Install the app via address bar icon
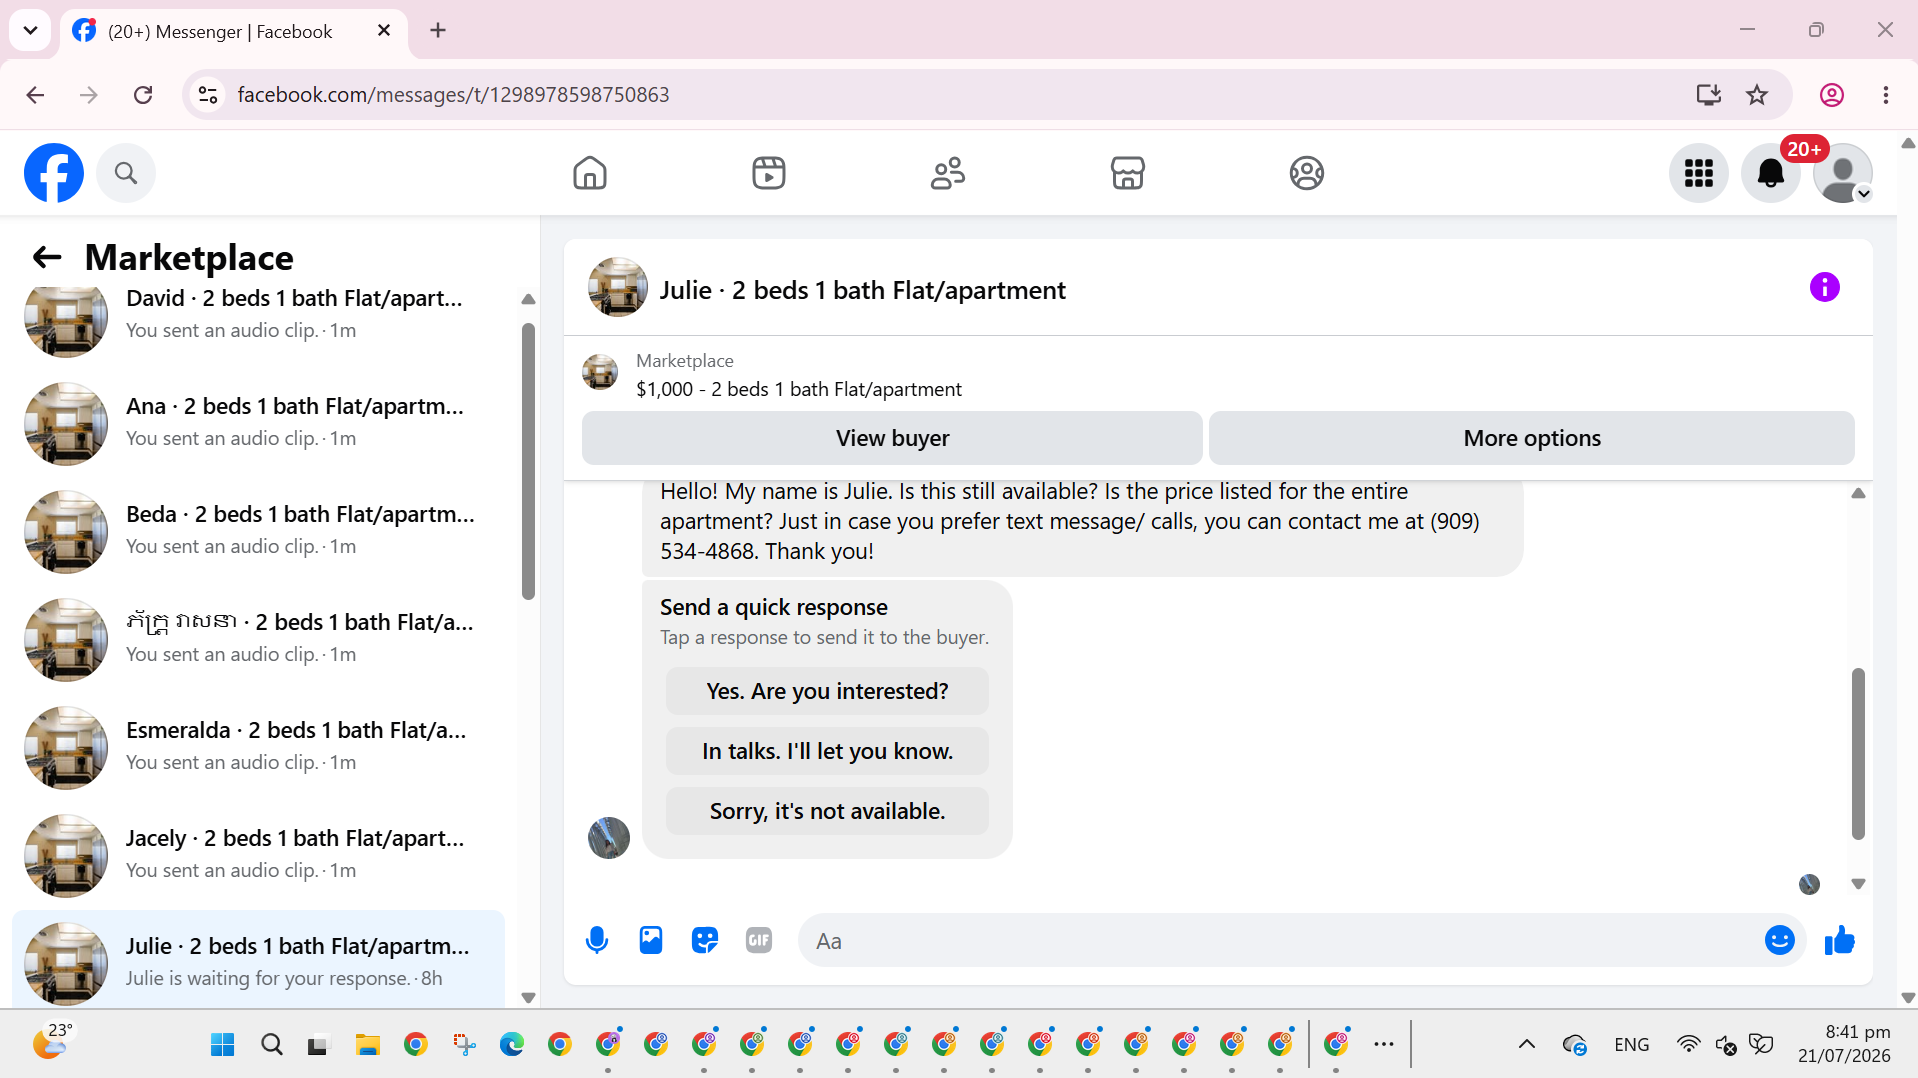This screenshot has width=1918, height=1078. tap(1709, 95)
